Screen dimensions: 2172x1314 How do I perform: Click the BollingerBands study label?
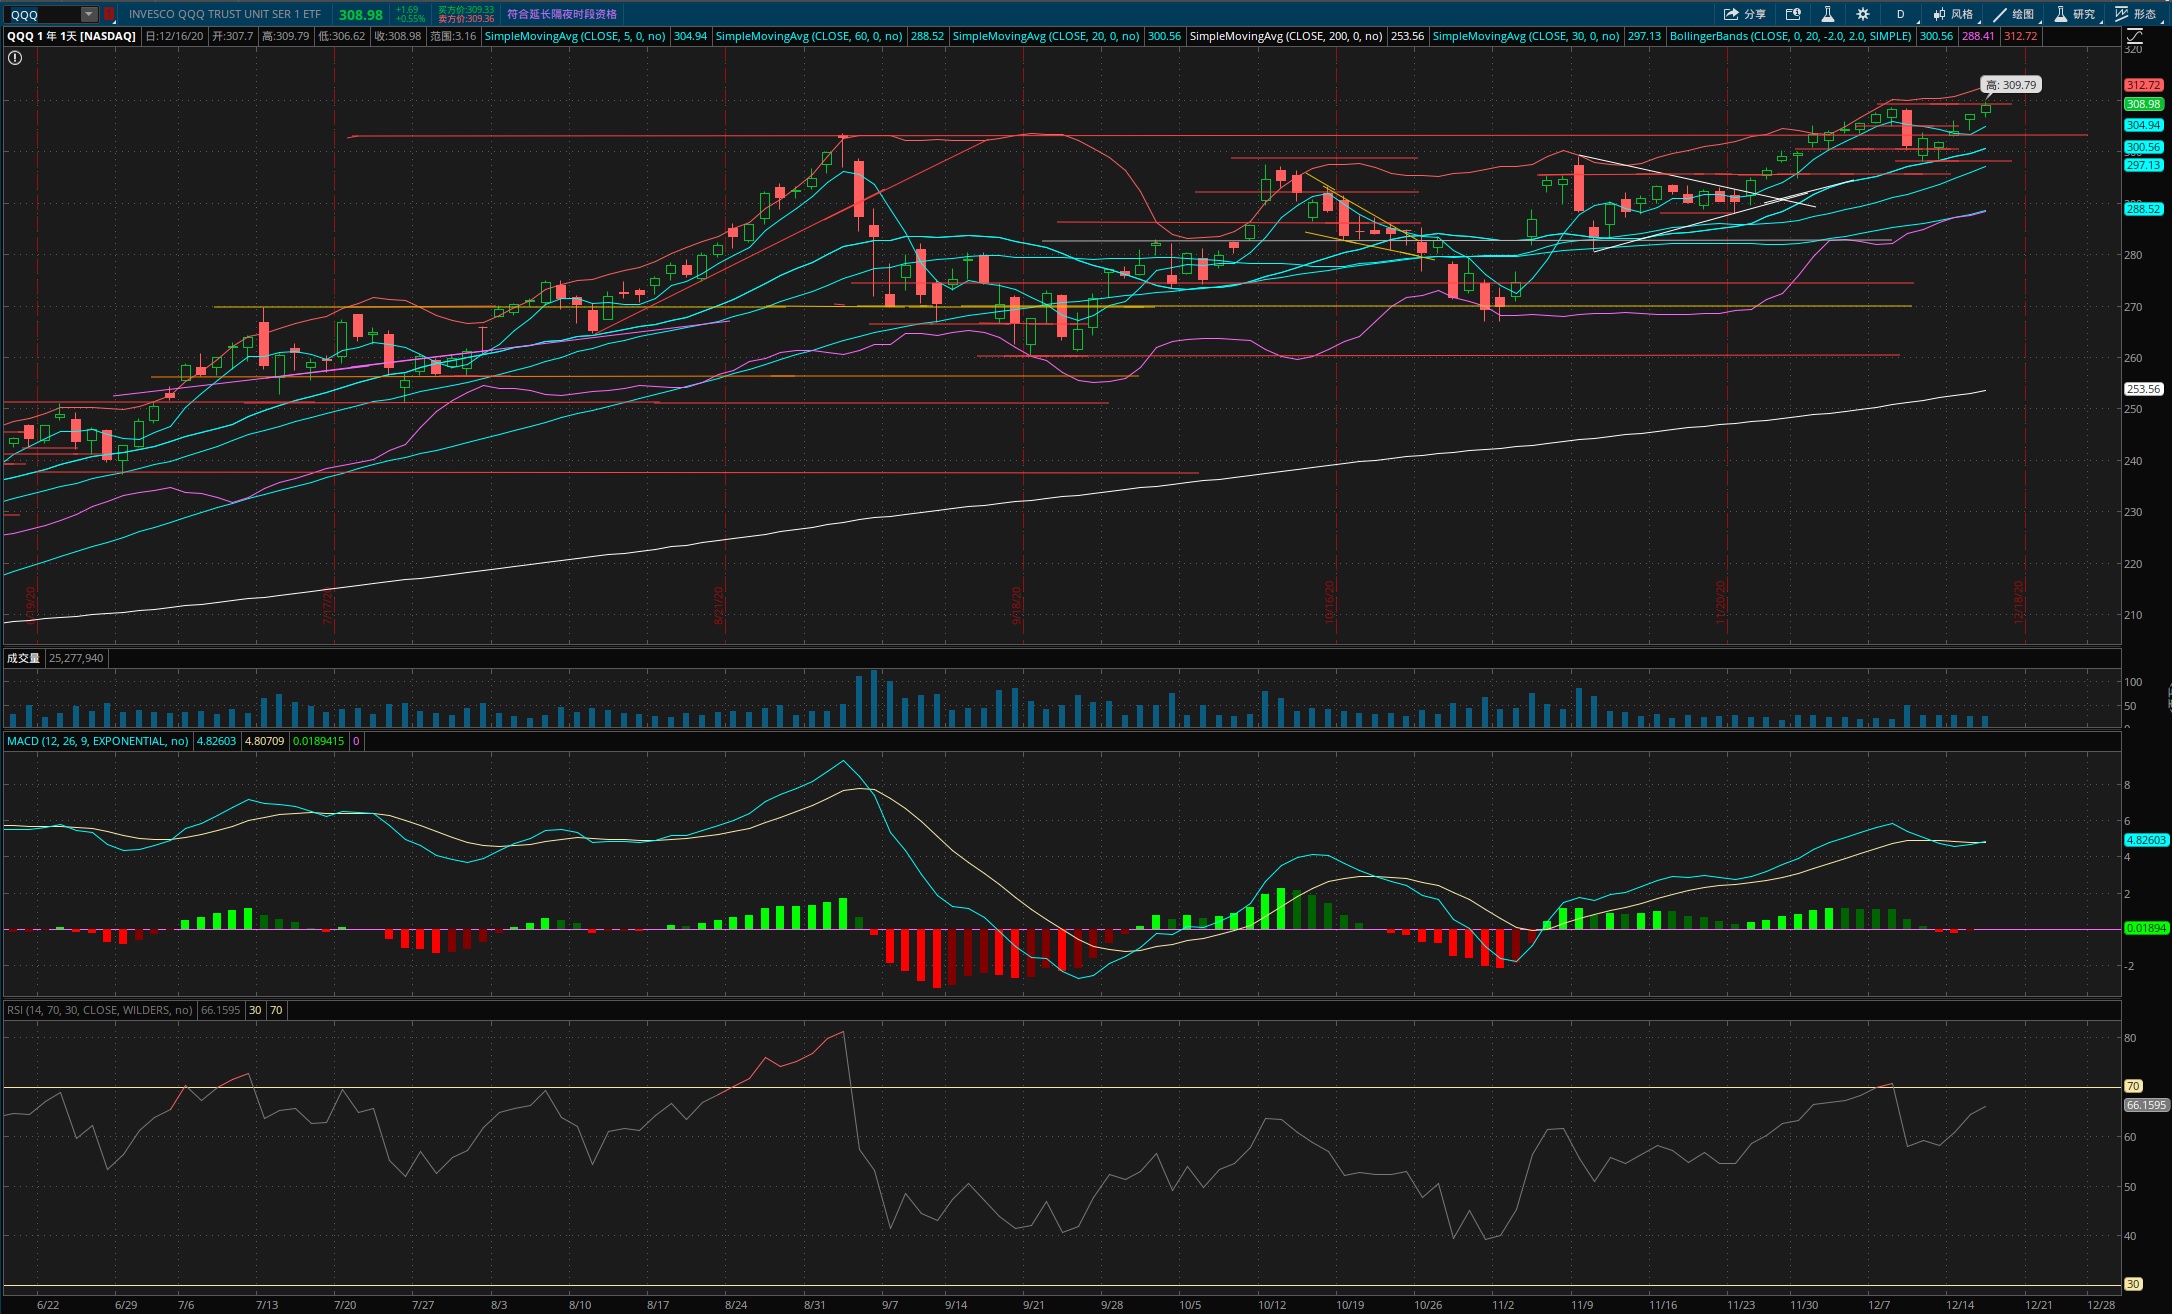(1790, 36)
